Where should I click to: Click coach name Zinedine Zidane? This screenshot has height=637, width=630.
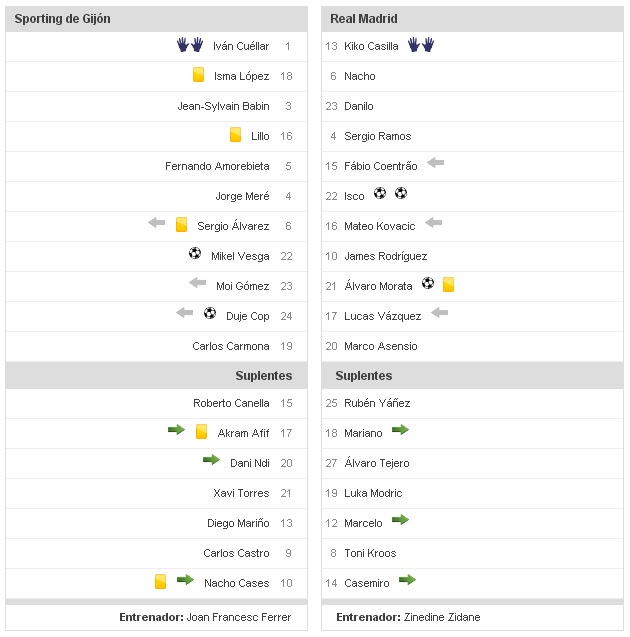(x=441, y=617)
